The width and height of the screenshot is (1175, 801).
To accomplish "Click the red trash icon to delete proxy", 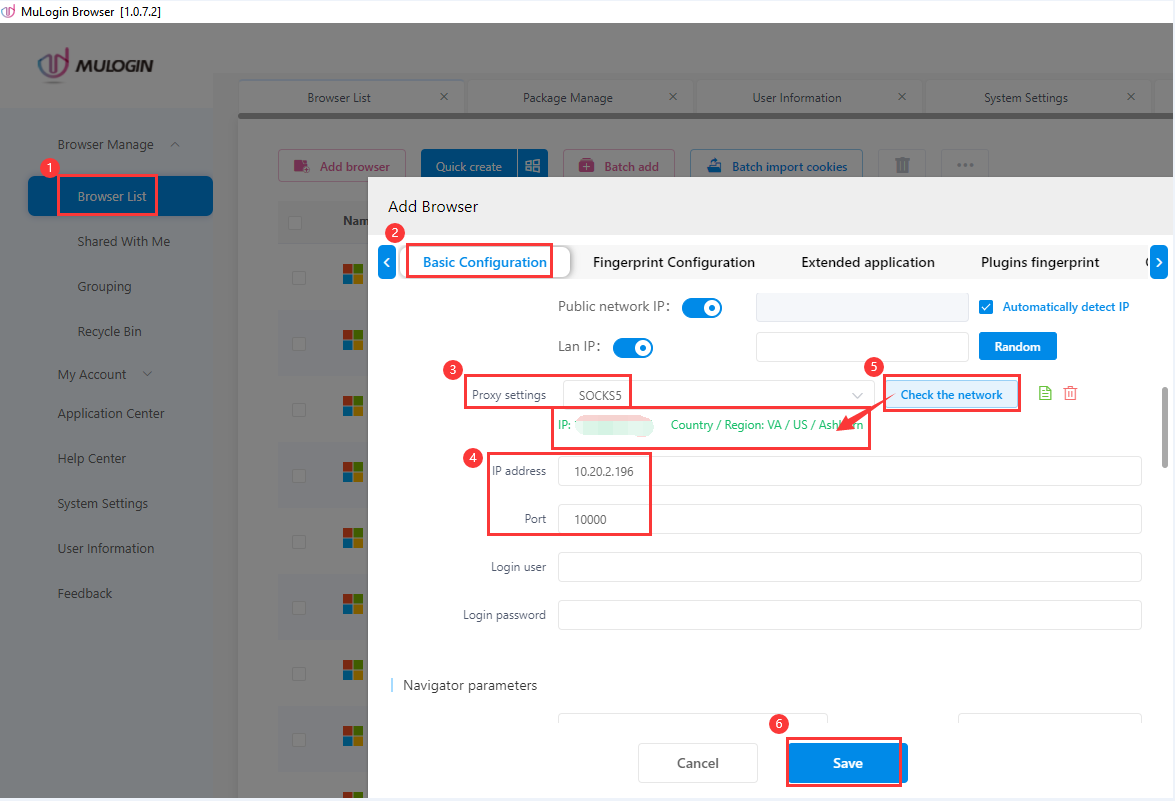I will (1070, 394).
